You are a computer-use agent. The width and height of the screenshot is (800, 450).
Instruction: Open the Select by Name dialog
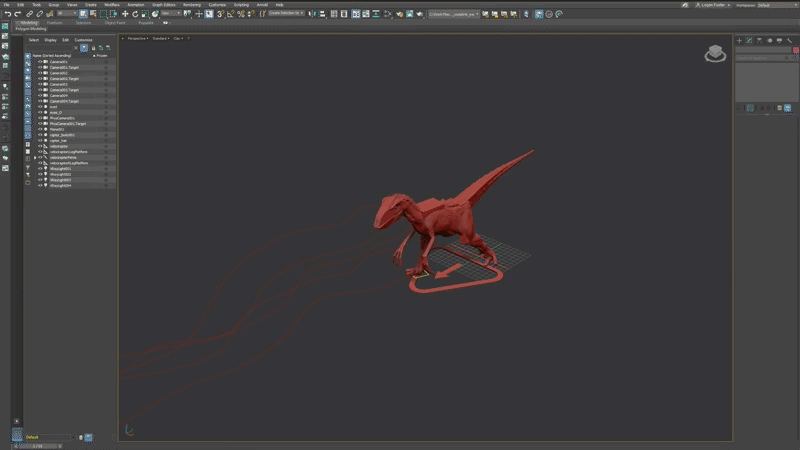click(93, 14)
